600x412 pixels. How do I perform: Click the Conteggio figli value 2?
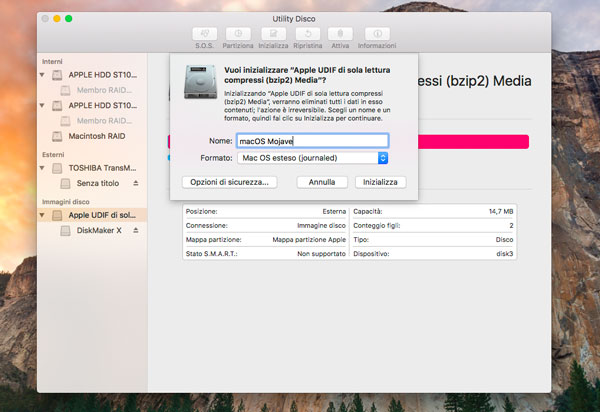click(x=511, y=226)
